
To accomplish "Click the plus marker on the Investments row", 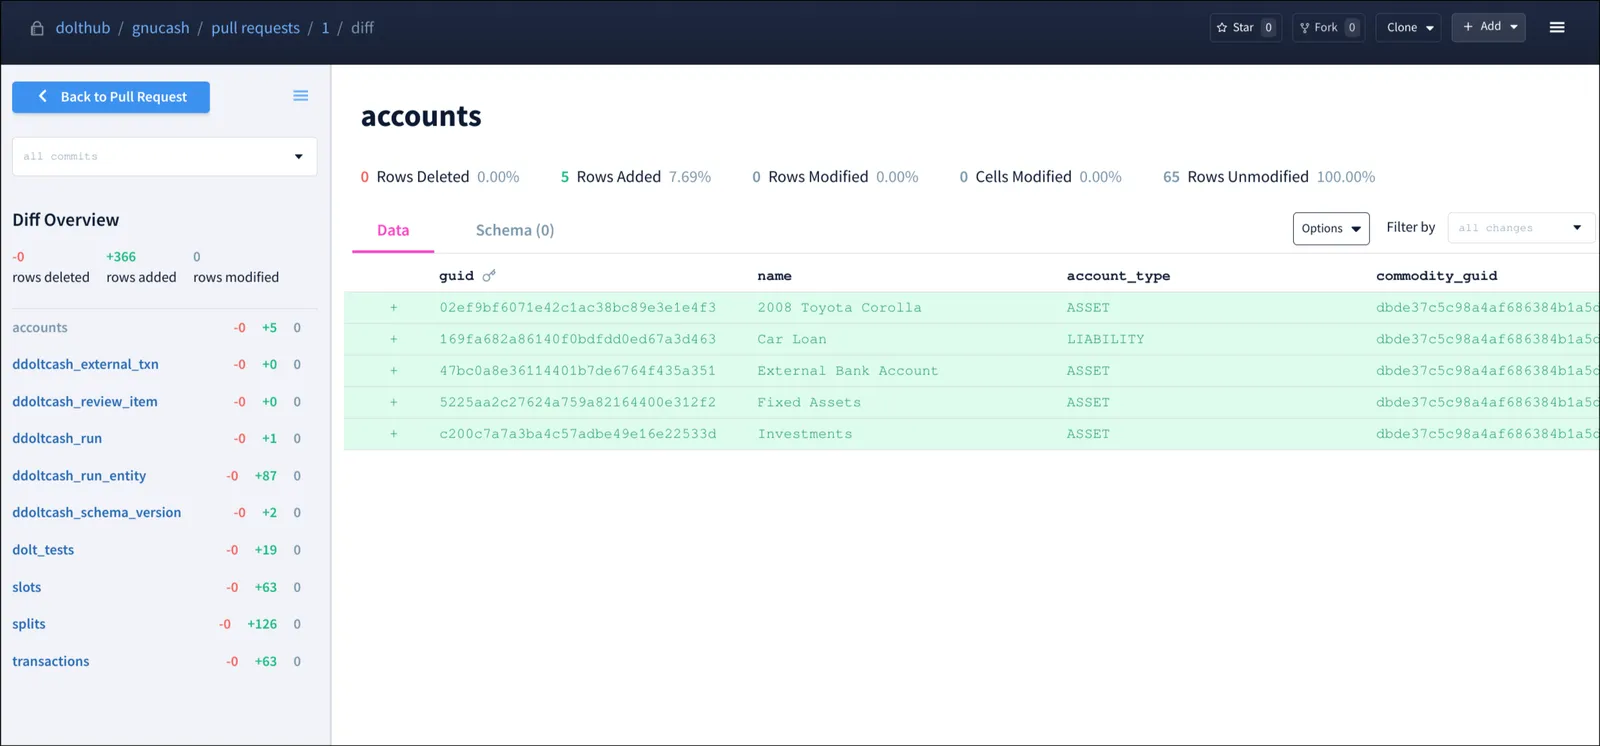I will coord(394,434).
